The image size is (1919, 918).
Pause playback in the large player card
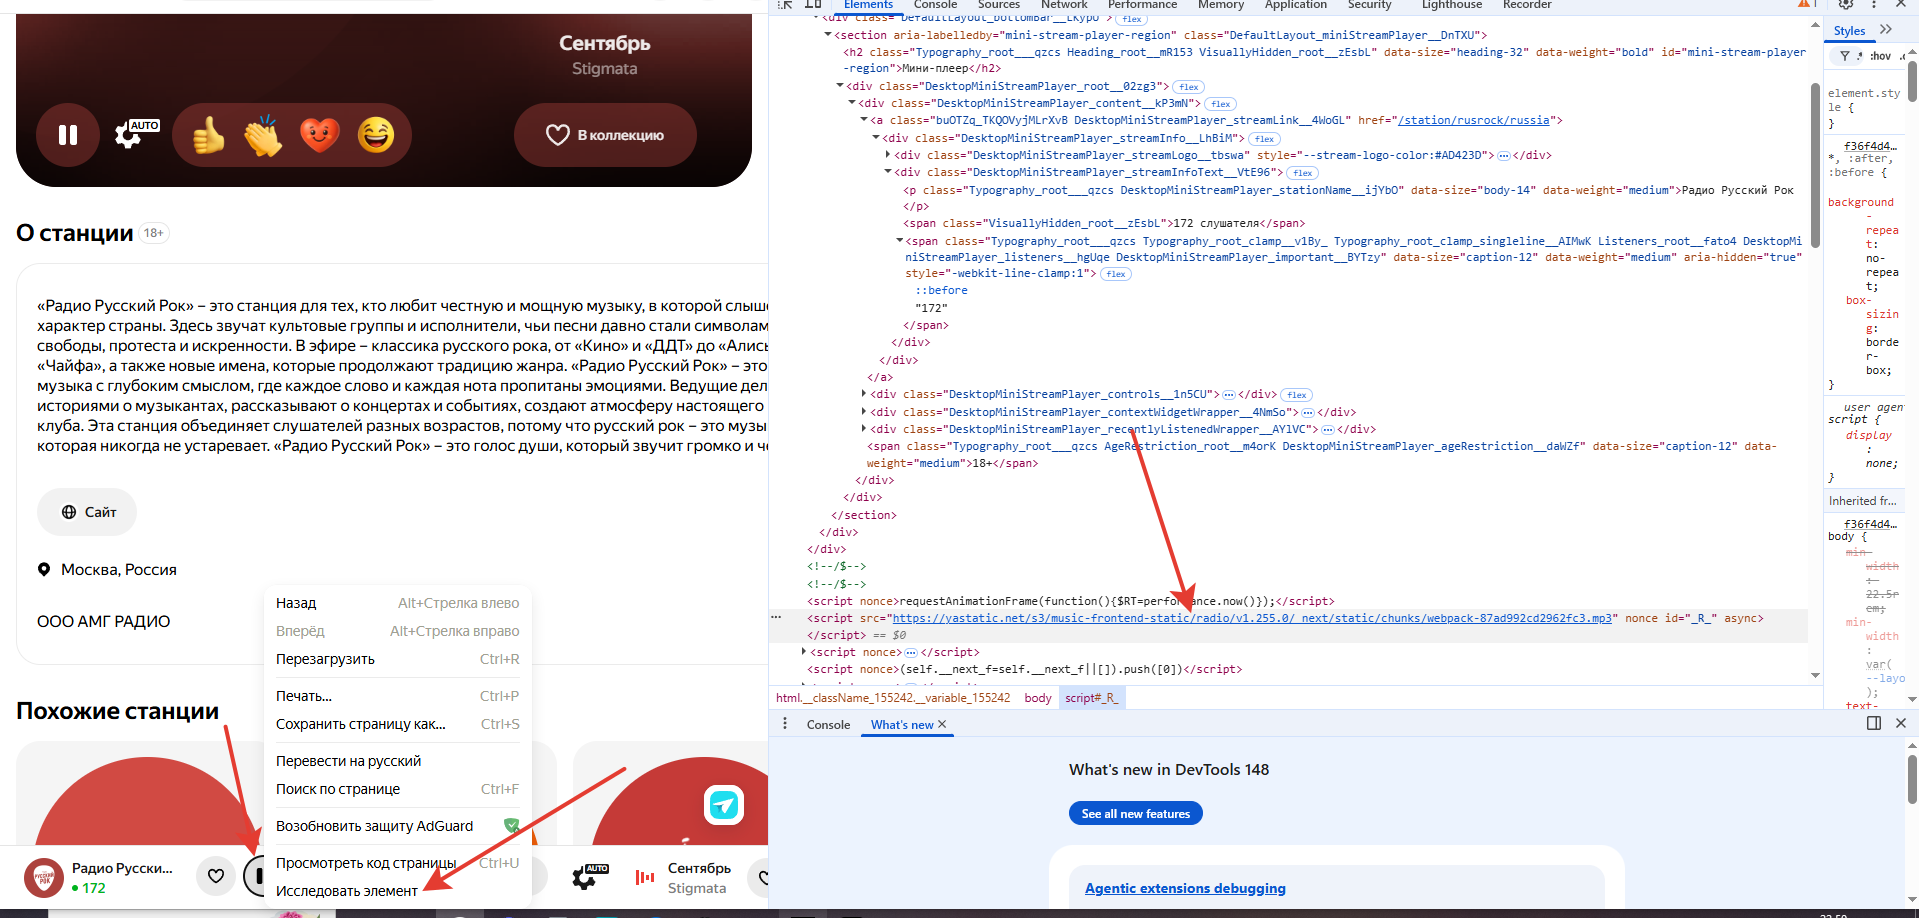pyautogui.click(x=68, y=135)
